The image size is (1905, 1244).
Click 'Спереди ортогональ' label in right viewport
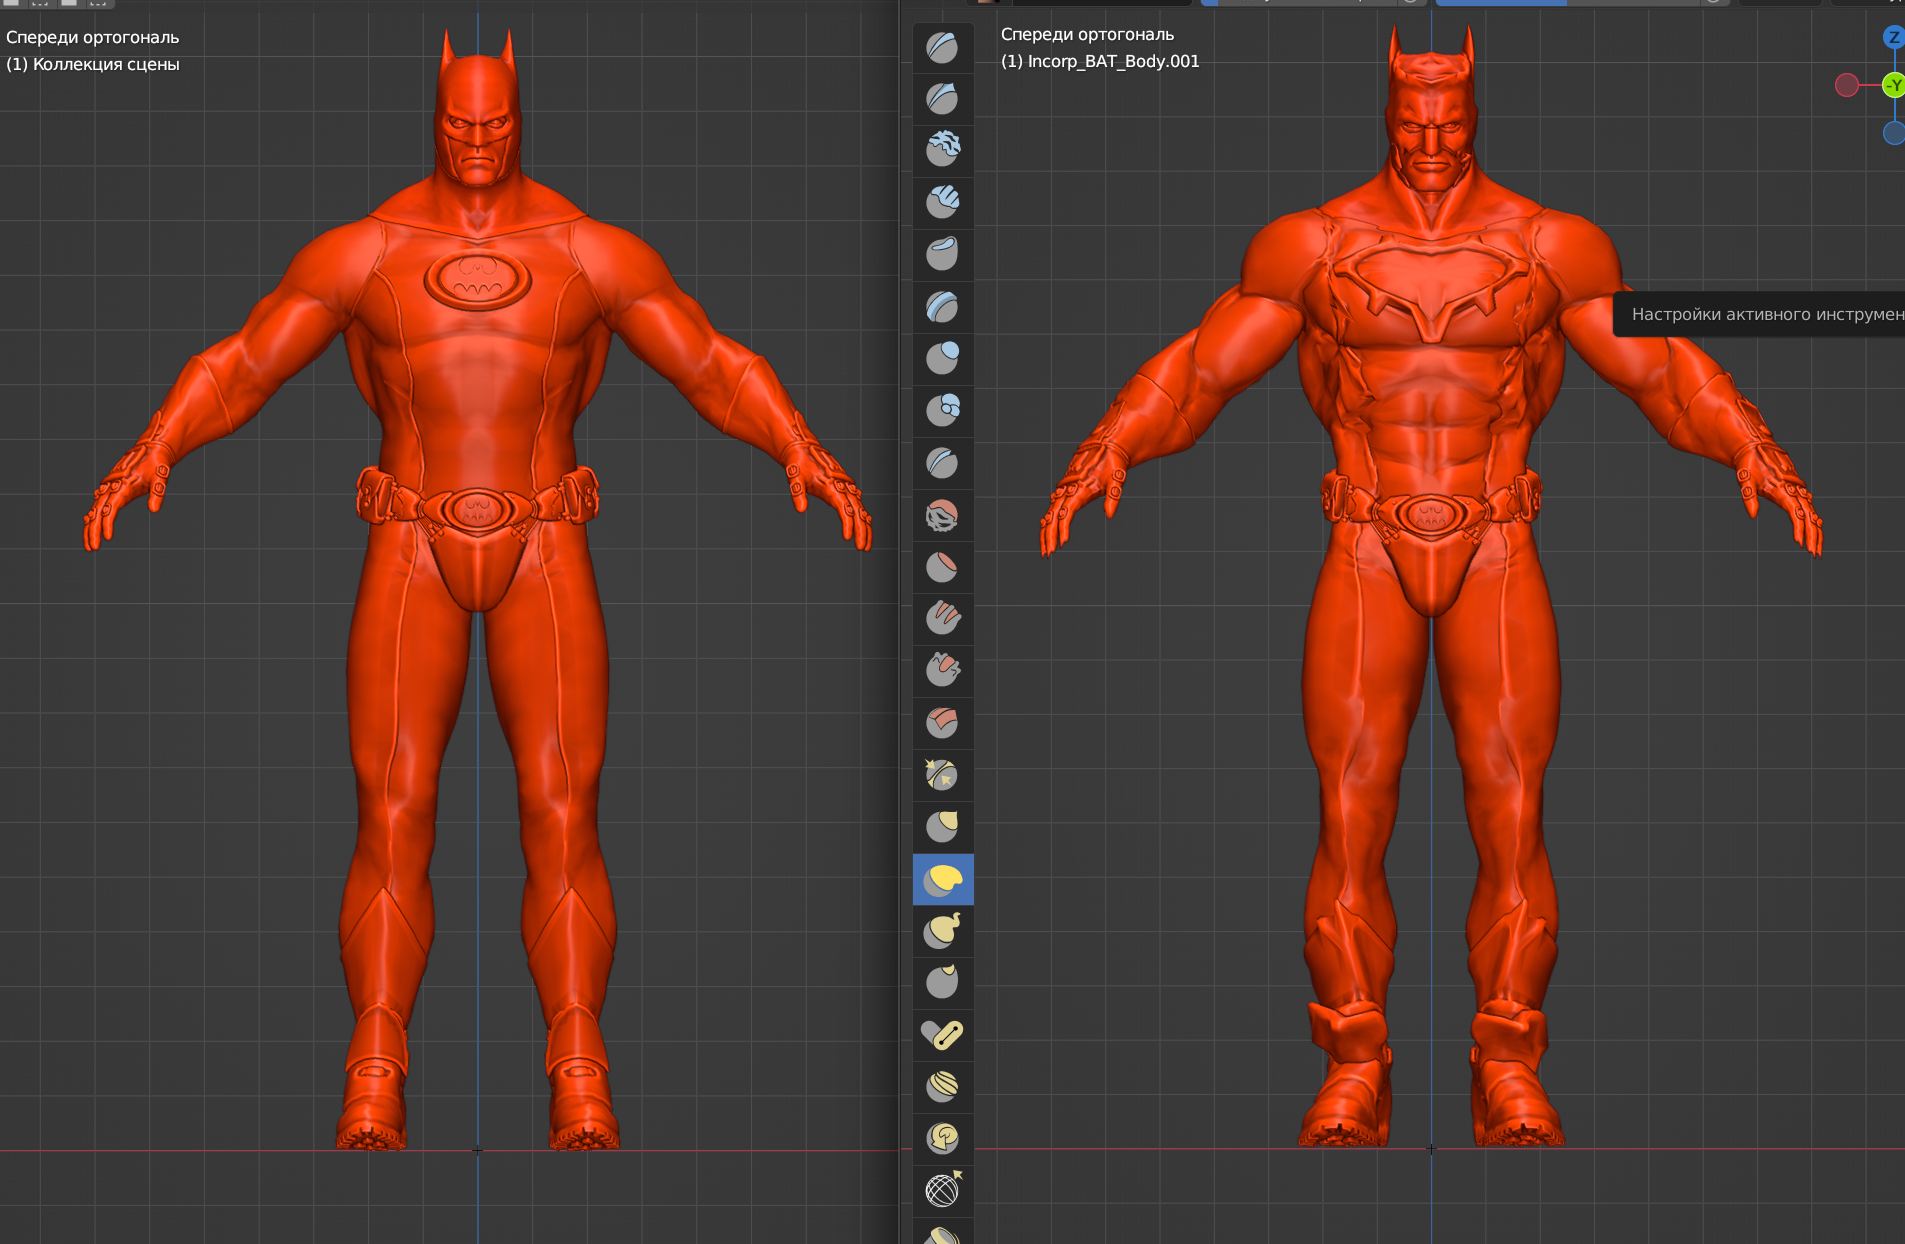(1087, 35)
